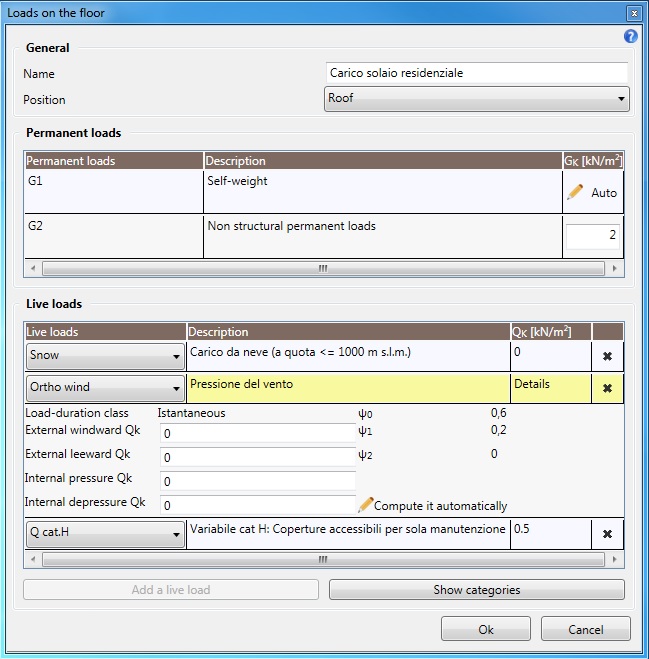
Task: Click left arrow of Permanent loads scrollbar
Action: (33, 268)
